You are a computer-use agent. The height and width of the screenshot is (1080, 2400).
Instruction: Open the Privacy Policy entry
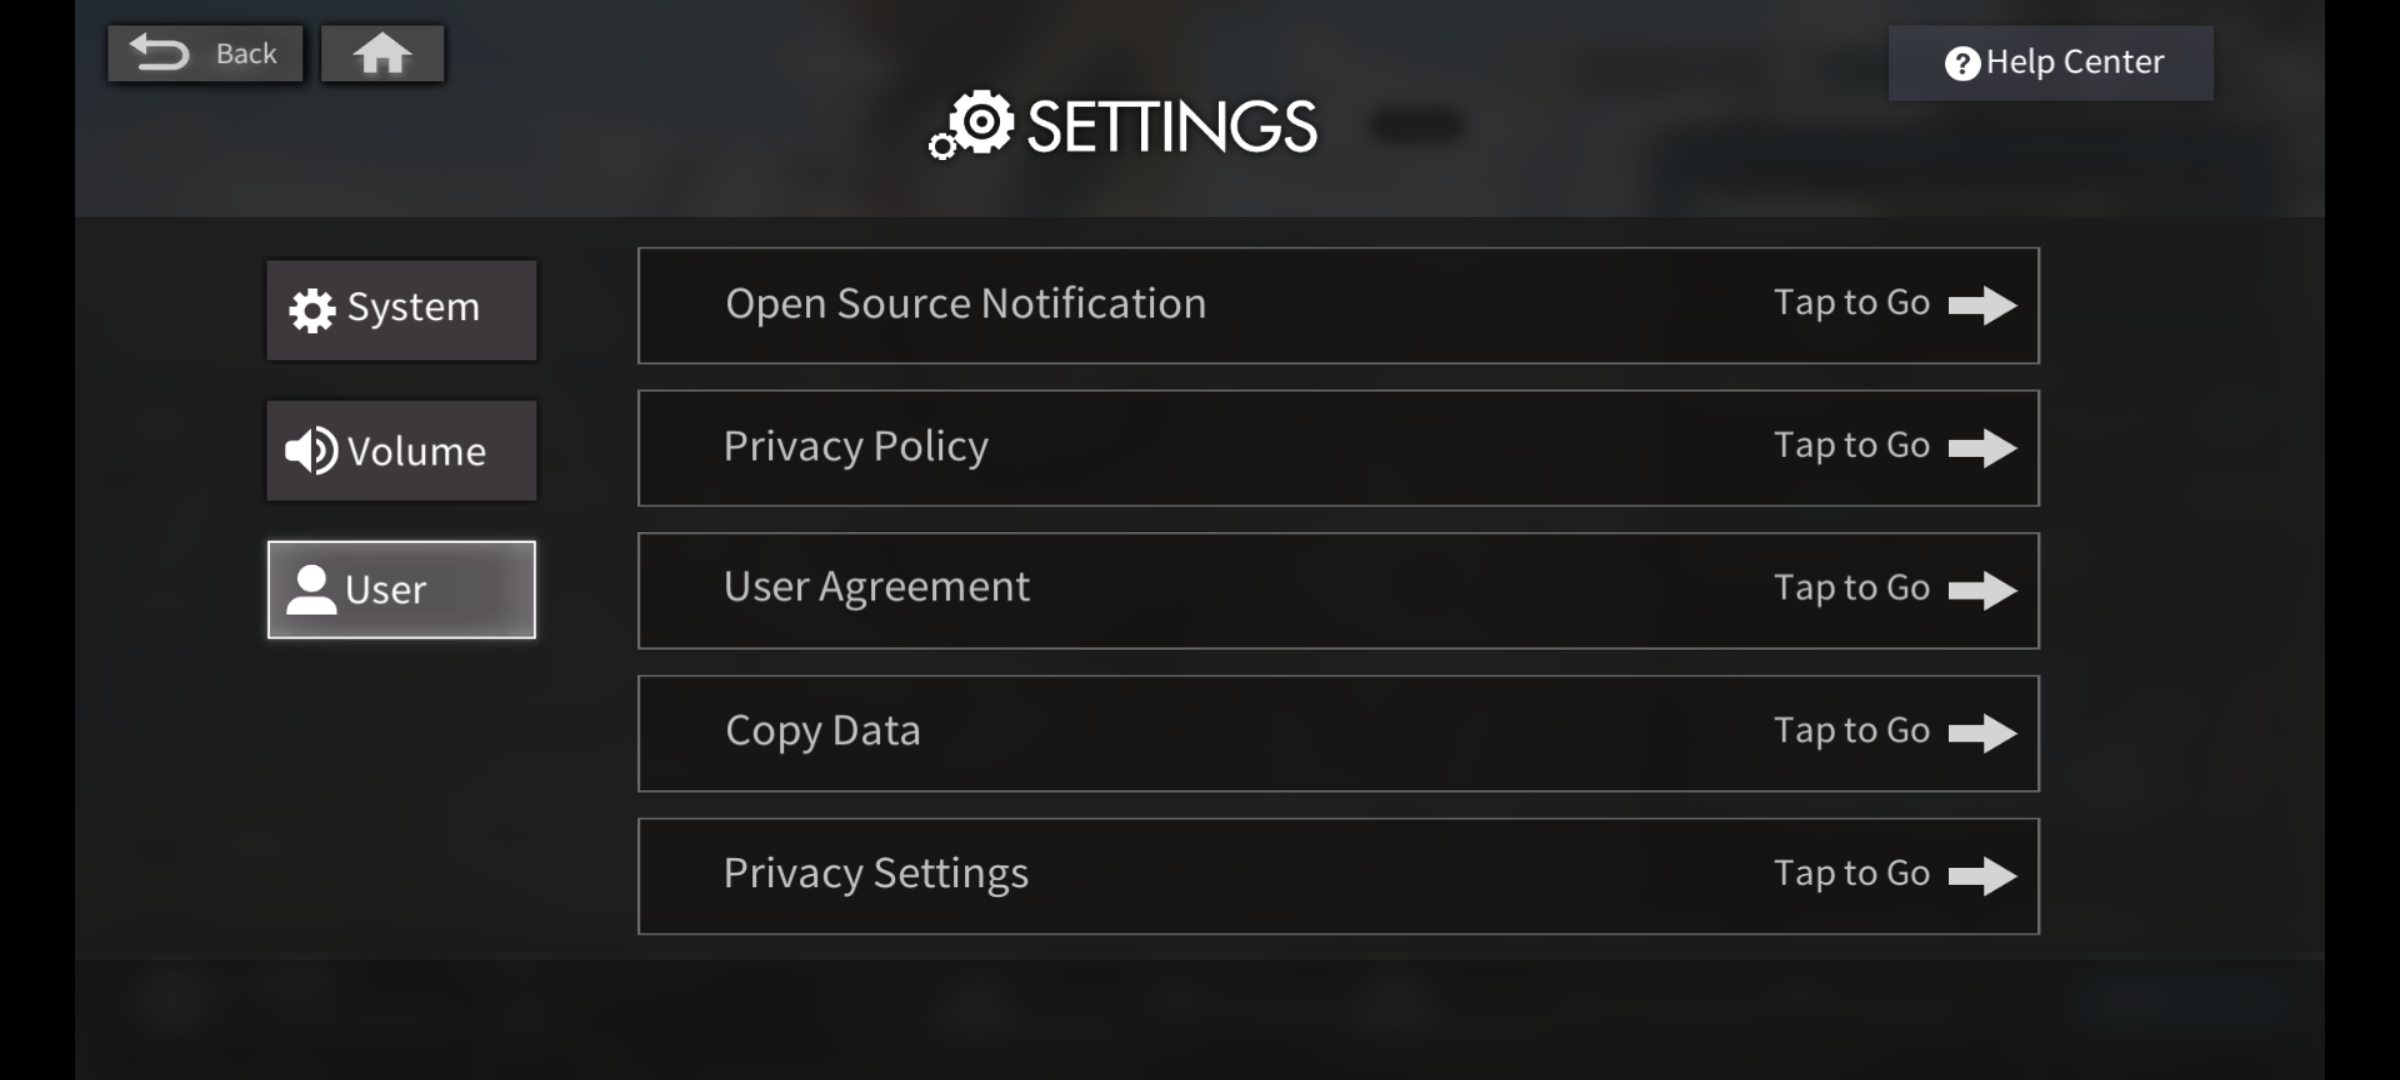(x=1338, y=448)
